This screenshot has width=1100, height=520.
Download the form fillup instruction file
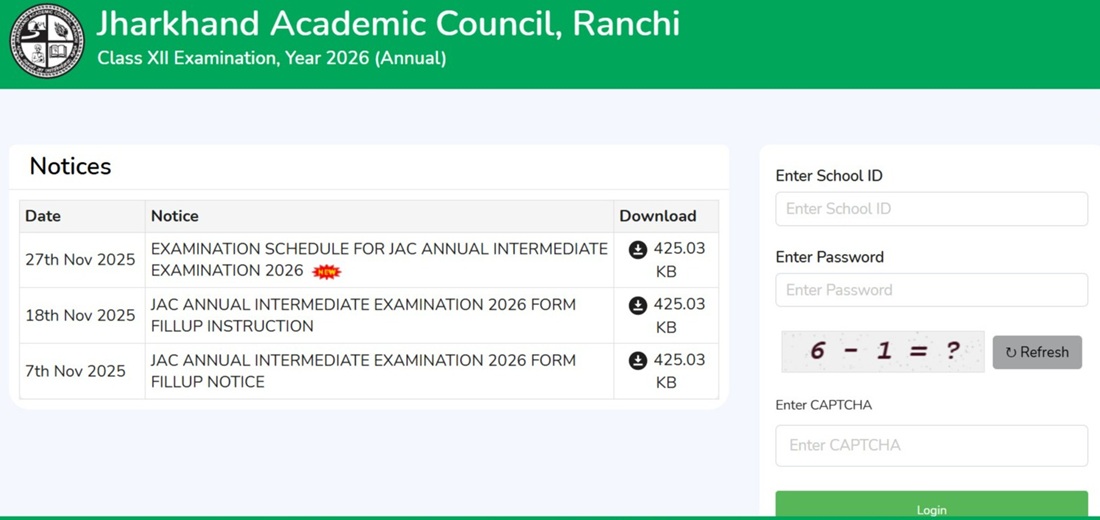coord(638,305)
